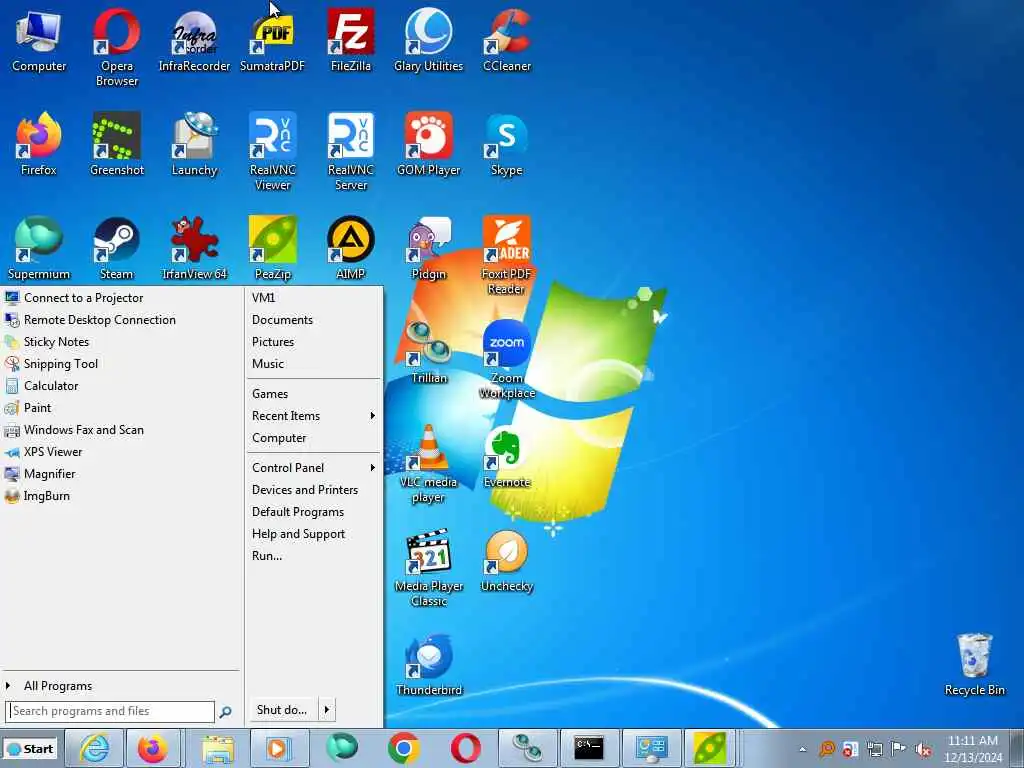Select the Thunderbird desktop icon
Viewport: 1024px width, 768px height.
pyautogui.click(x=428, y=664)
